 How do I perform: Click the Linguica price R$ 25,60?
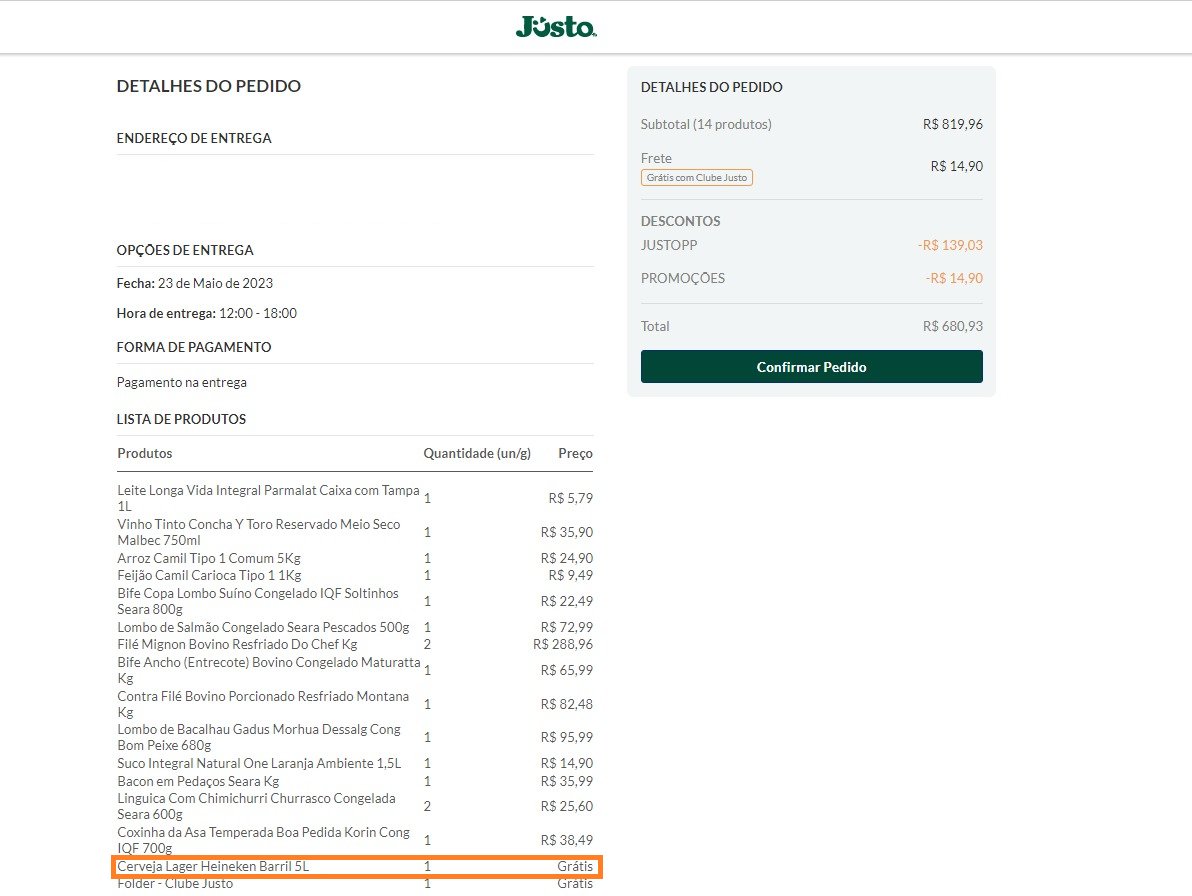tap(566, 806)
